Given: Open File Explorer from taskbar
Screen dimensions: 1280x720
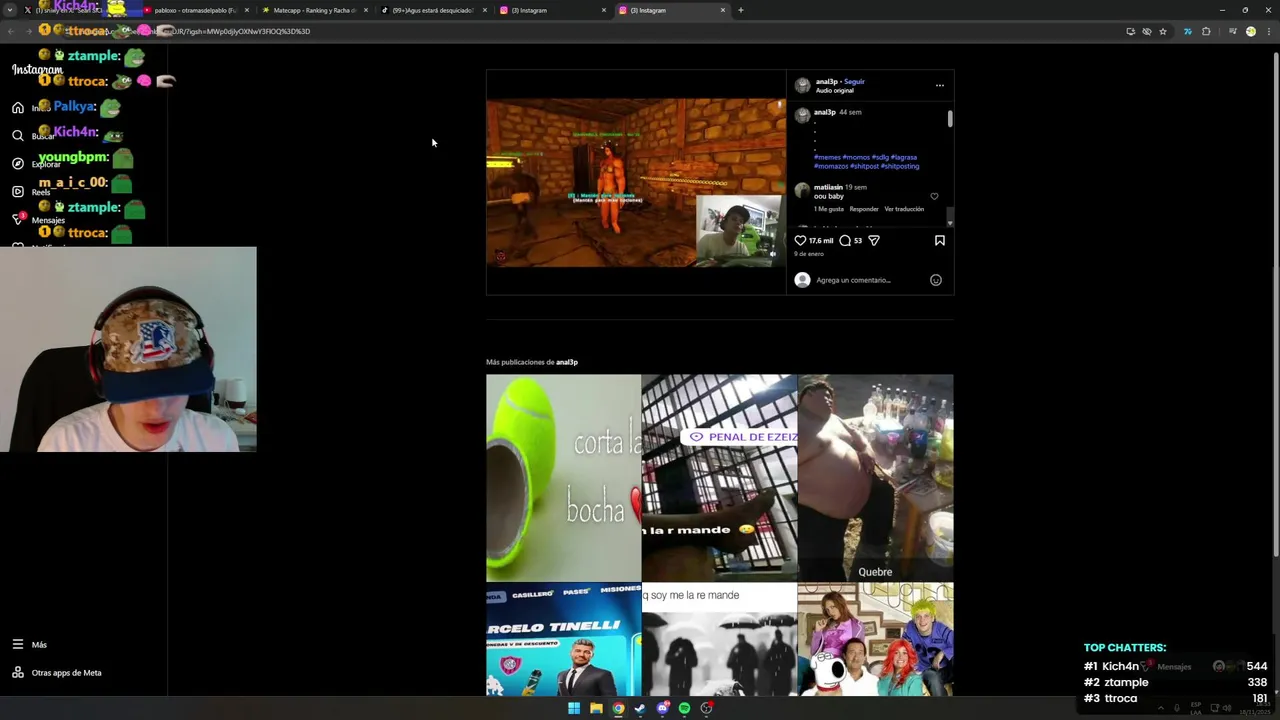Looking at the screenshot, I should point(596,708).
